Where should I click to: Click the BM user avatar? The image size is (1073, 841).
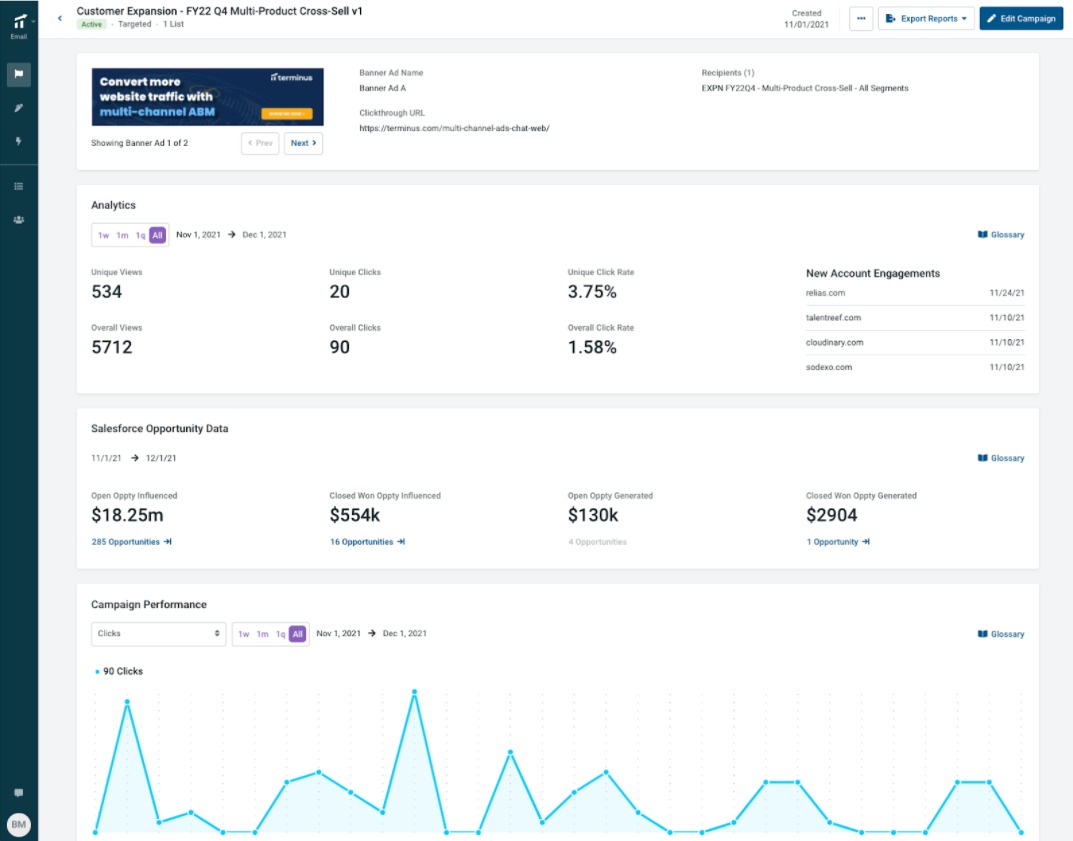18,824
